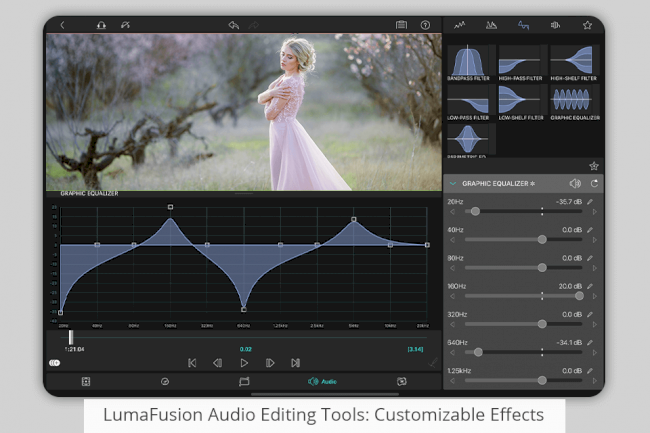Open the Speed editor tab
The width and height of the screenshot is (650, 433).
[x=165, y=382]
